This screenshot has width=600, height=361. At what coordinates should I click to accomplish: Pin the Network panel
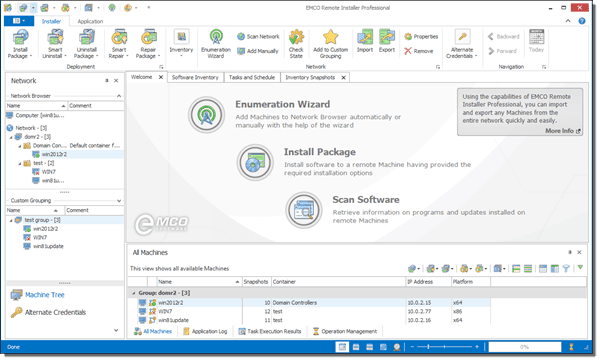[107, 81]
